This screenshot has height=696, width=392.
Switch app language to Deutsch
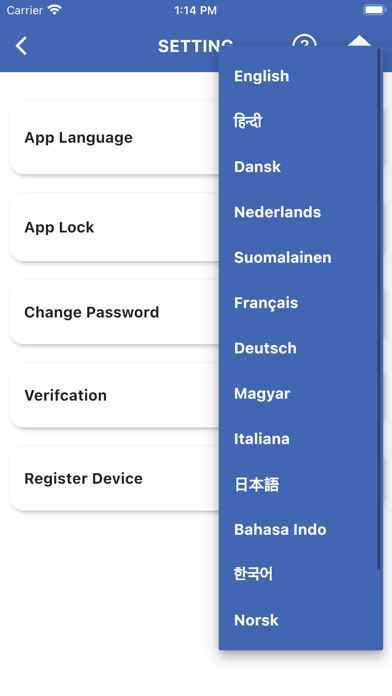(265, 348)
